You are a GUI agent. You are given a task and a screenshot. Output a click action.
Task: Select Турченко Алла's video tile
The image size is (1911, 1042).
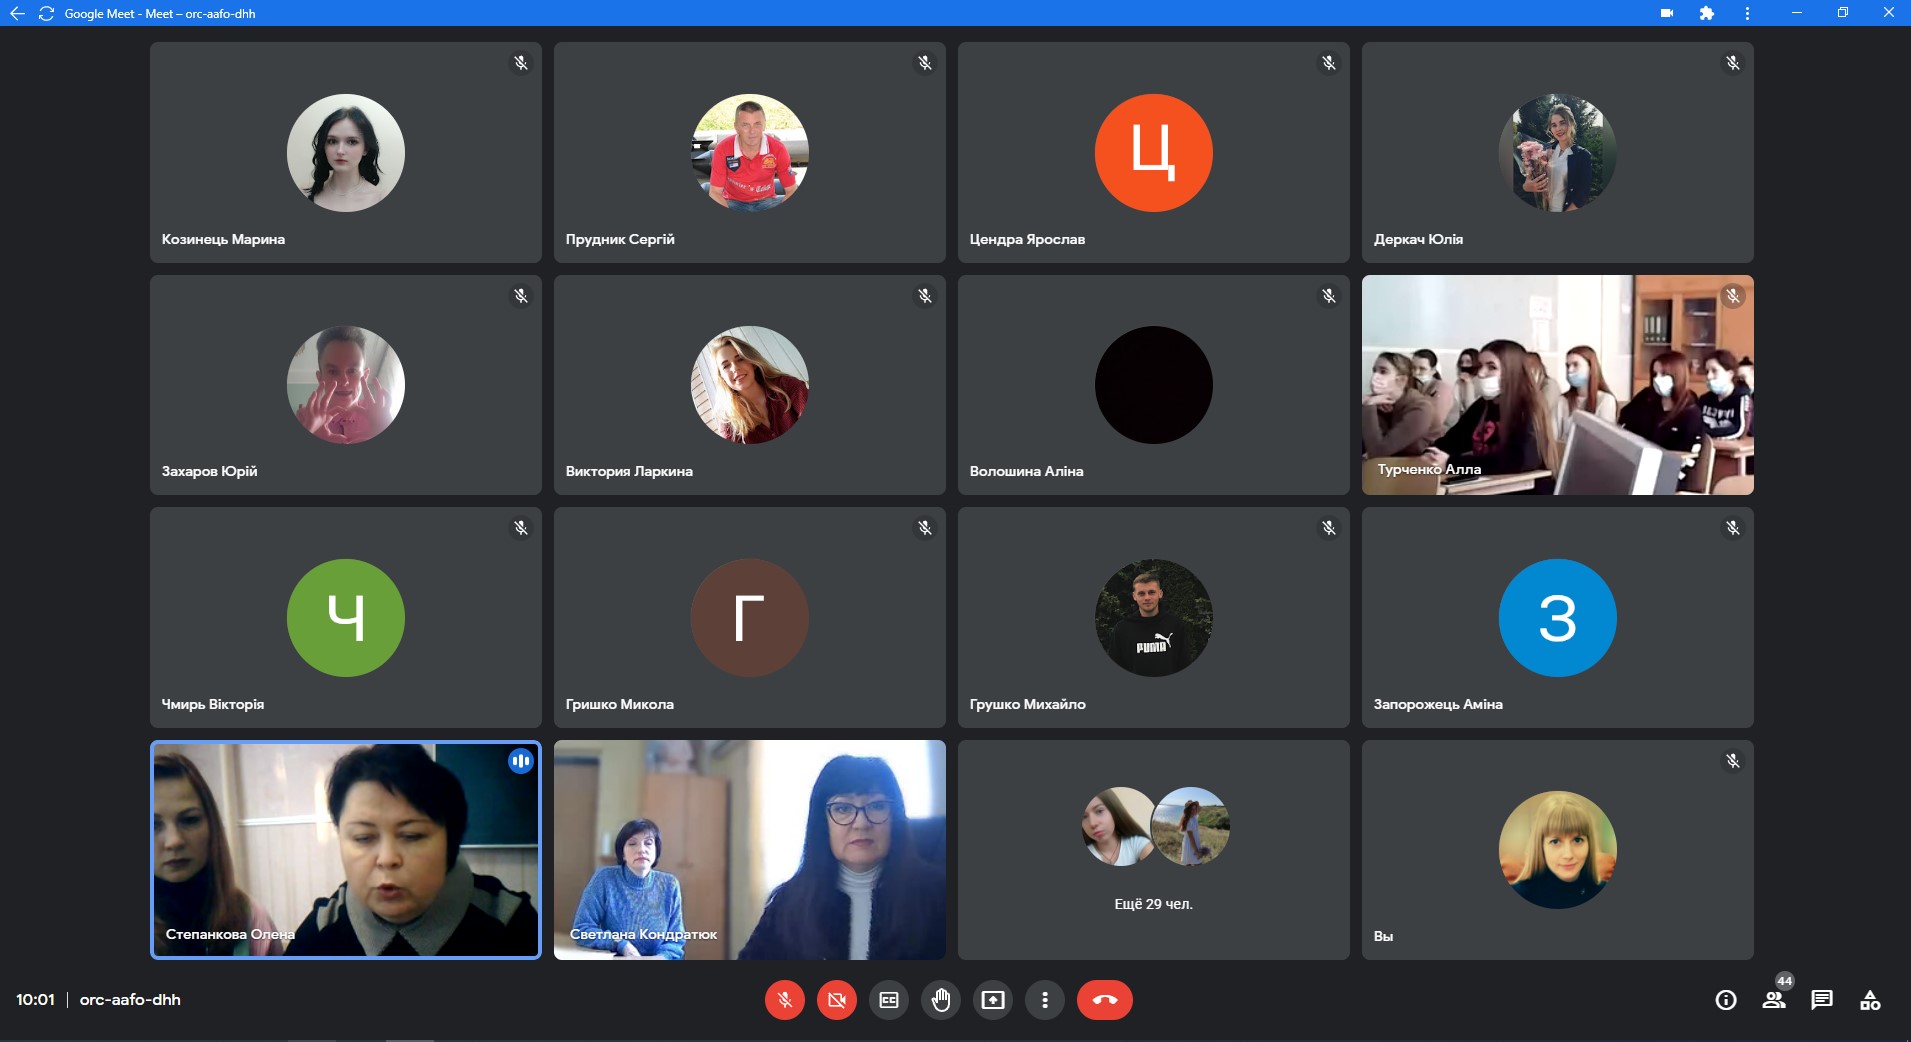[x=1557, y=385]
